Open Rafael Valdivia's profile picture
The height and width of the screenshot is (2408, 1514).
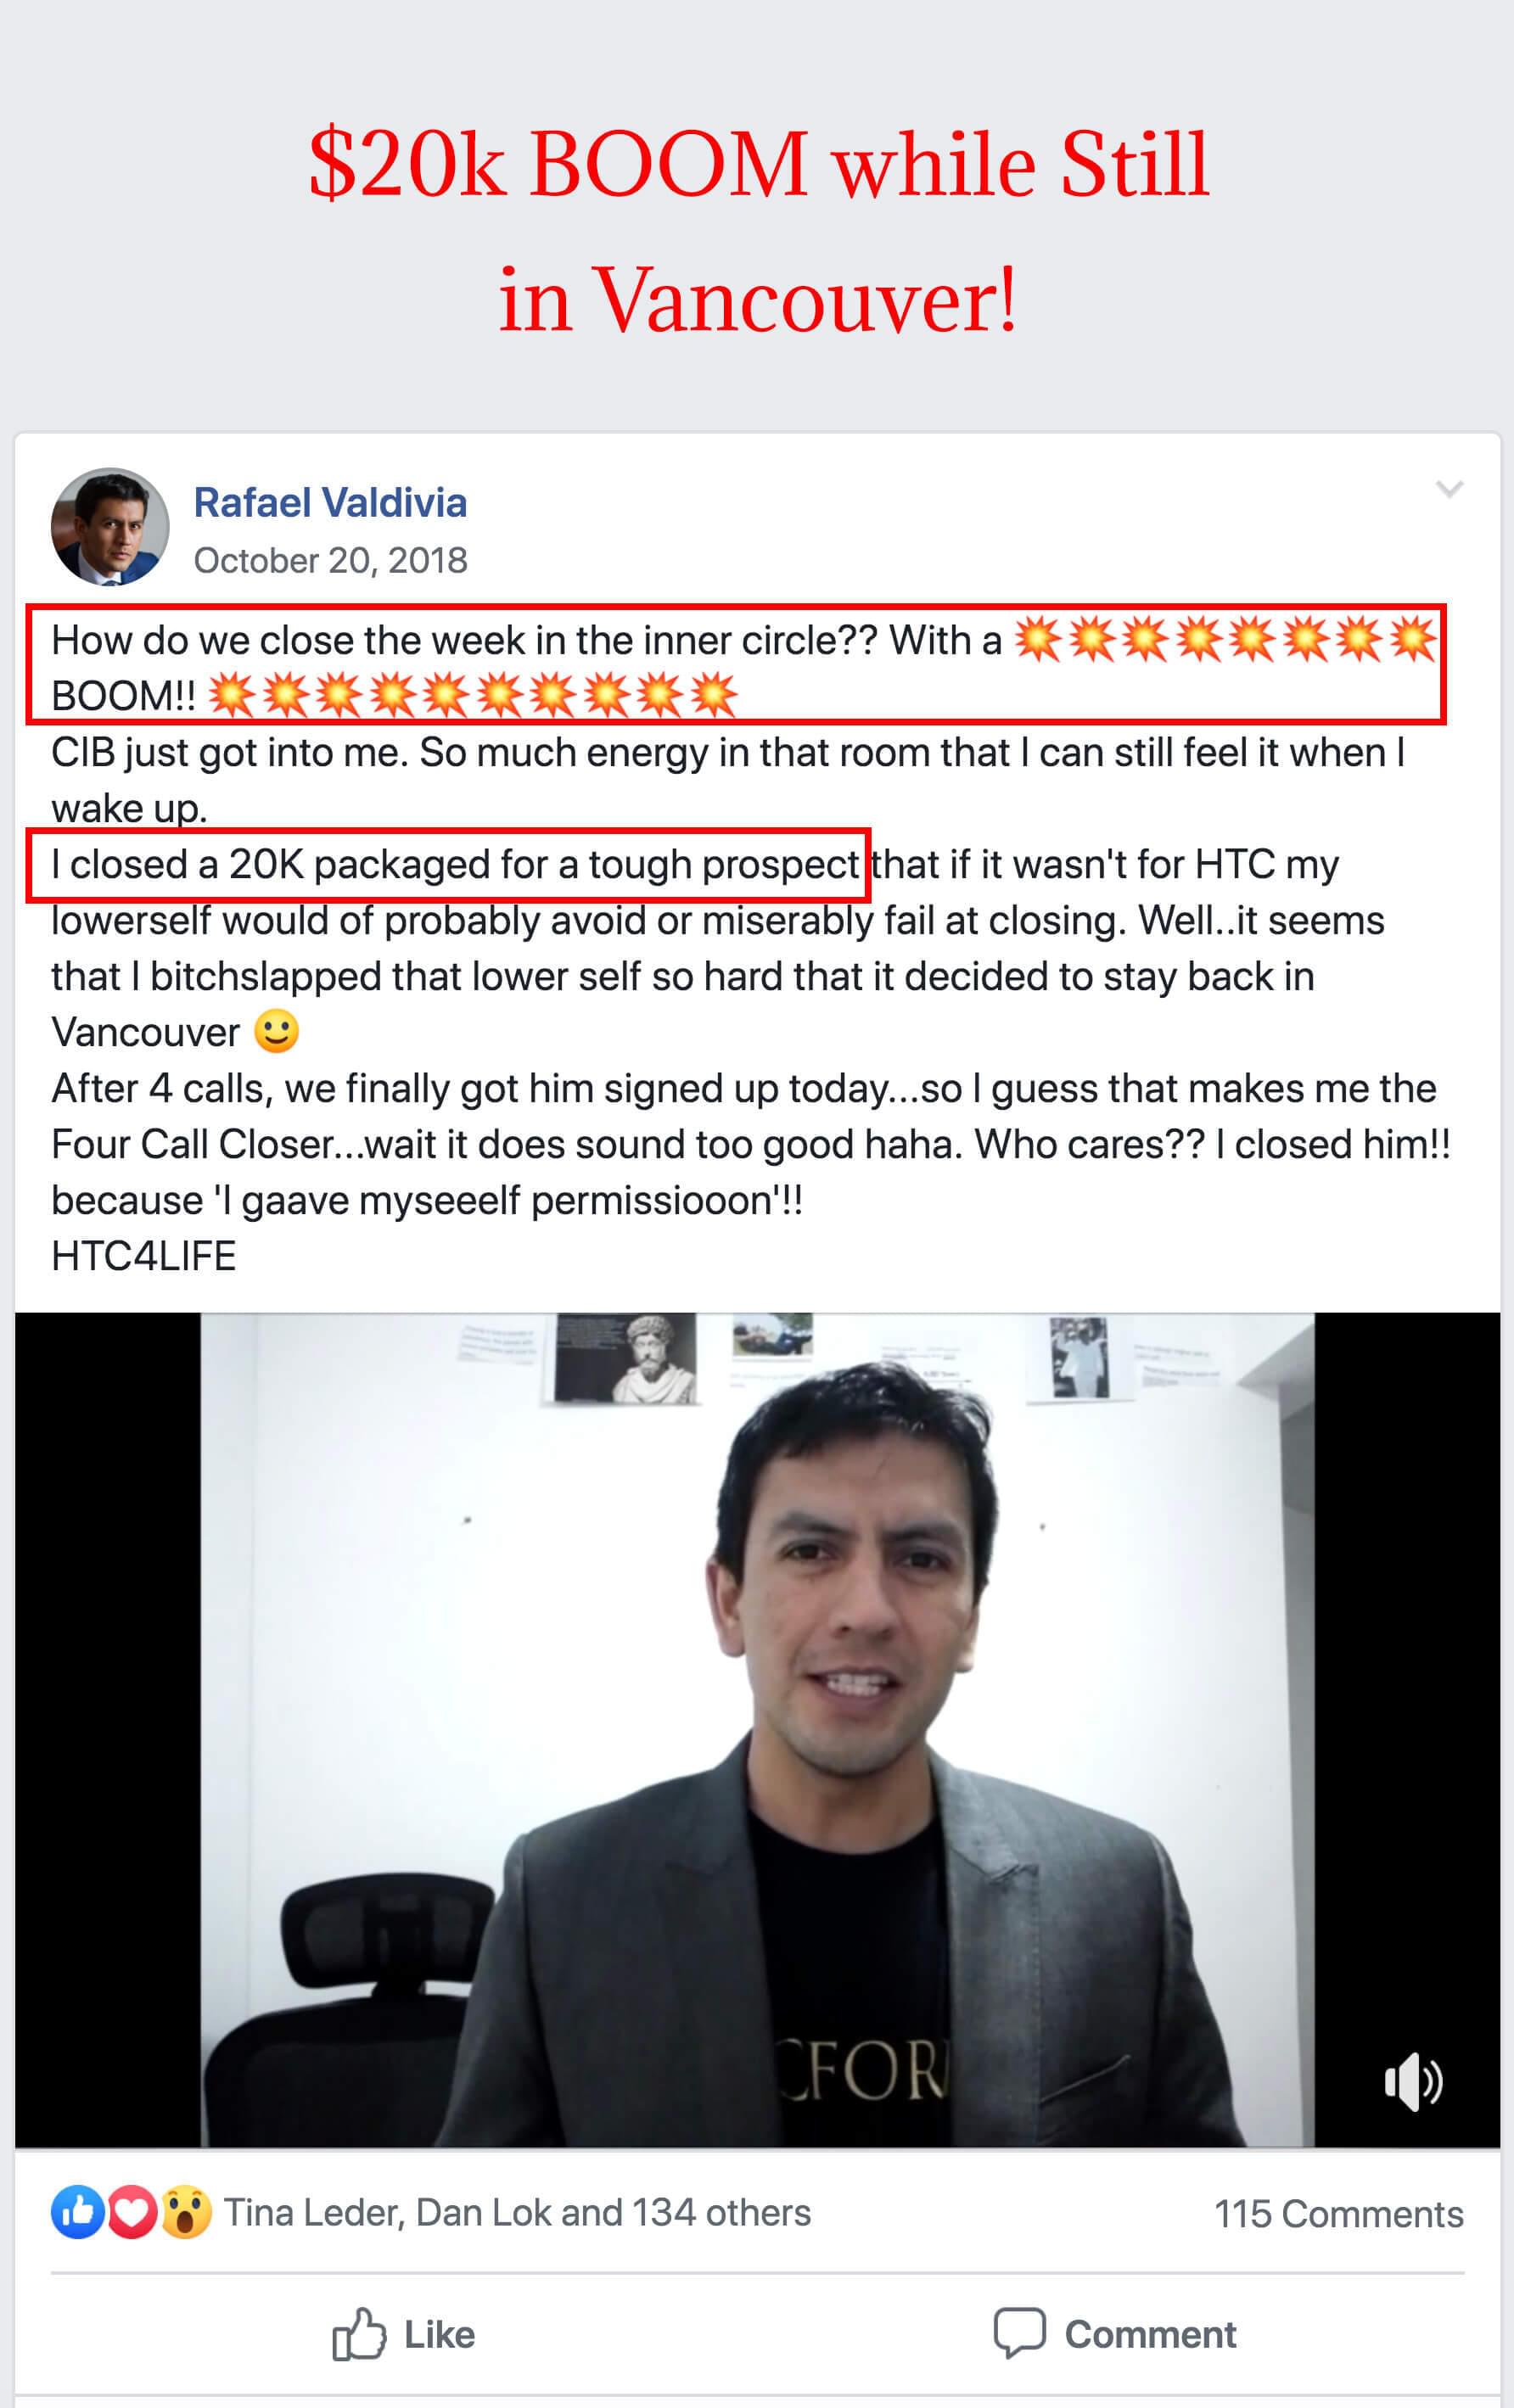[x=110, y=526]
